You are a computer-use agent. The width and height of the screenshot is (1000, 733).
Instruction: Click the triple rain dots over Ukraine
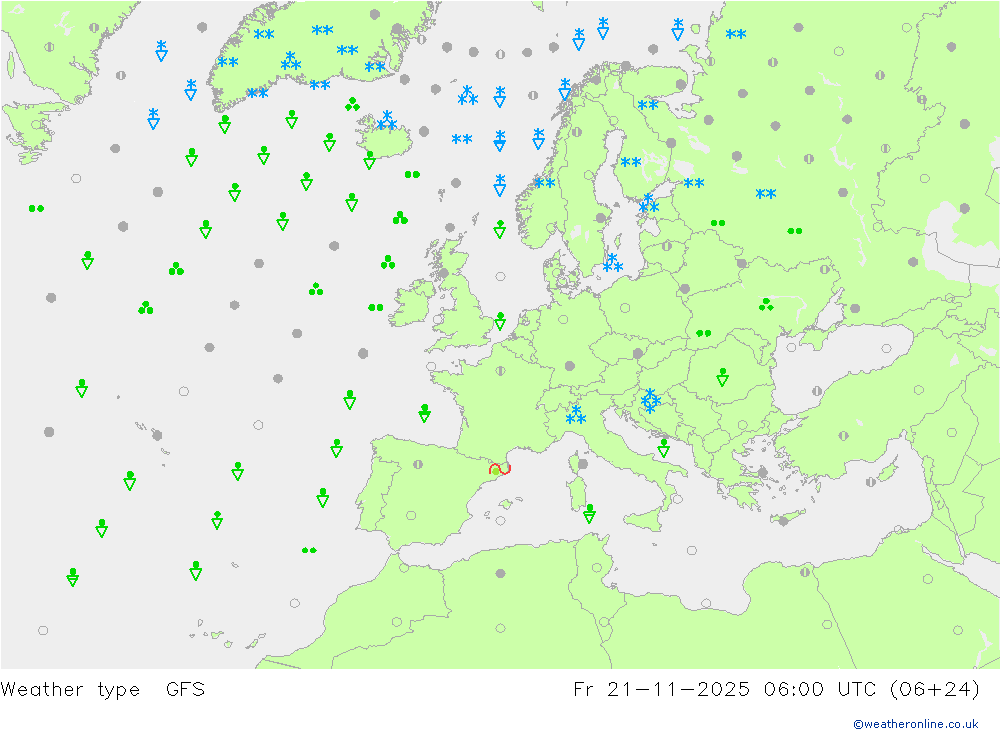(766, 305)
